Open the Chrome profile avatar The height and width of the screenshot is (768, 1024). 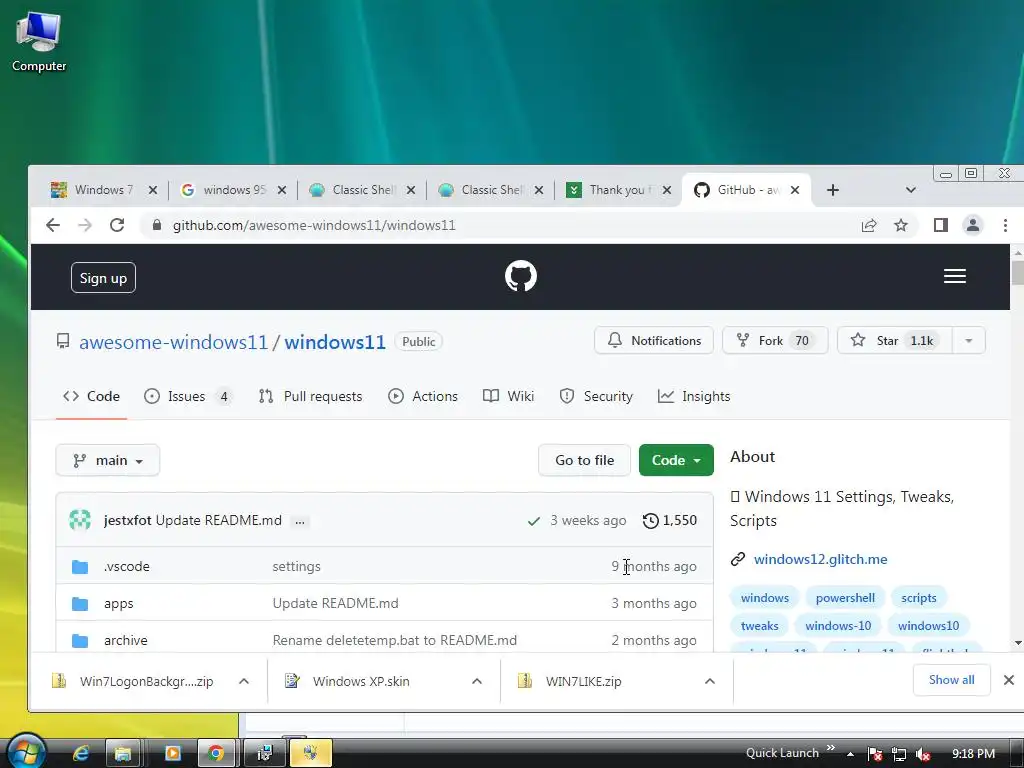(972, 225)
